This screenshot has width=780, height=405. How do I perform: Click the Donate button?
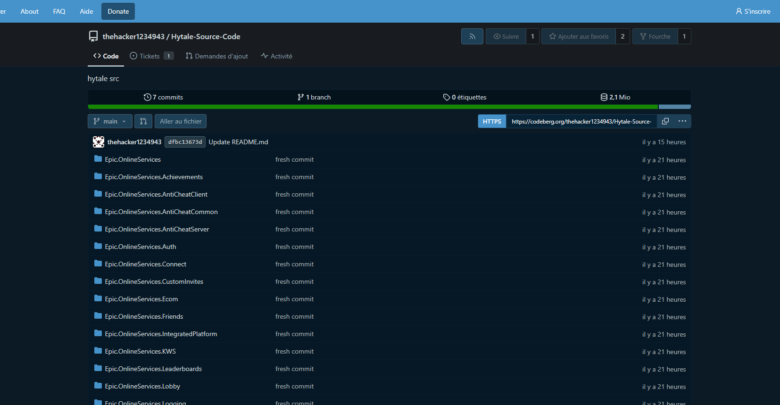[118, 11]
